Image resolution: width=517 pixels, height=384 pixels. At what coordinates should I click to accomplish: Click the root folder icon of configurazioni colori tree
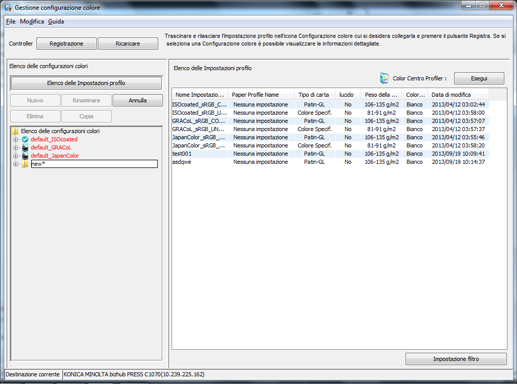[x=15, y=131]
